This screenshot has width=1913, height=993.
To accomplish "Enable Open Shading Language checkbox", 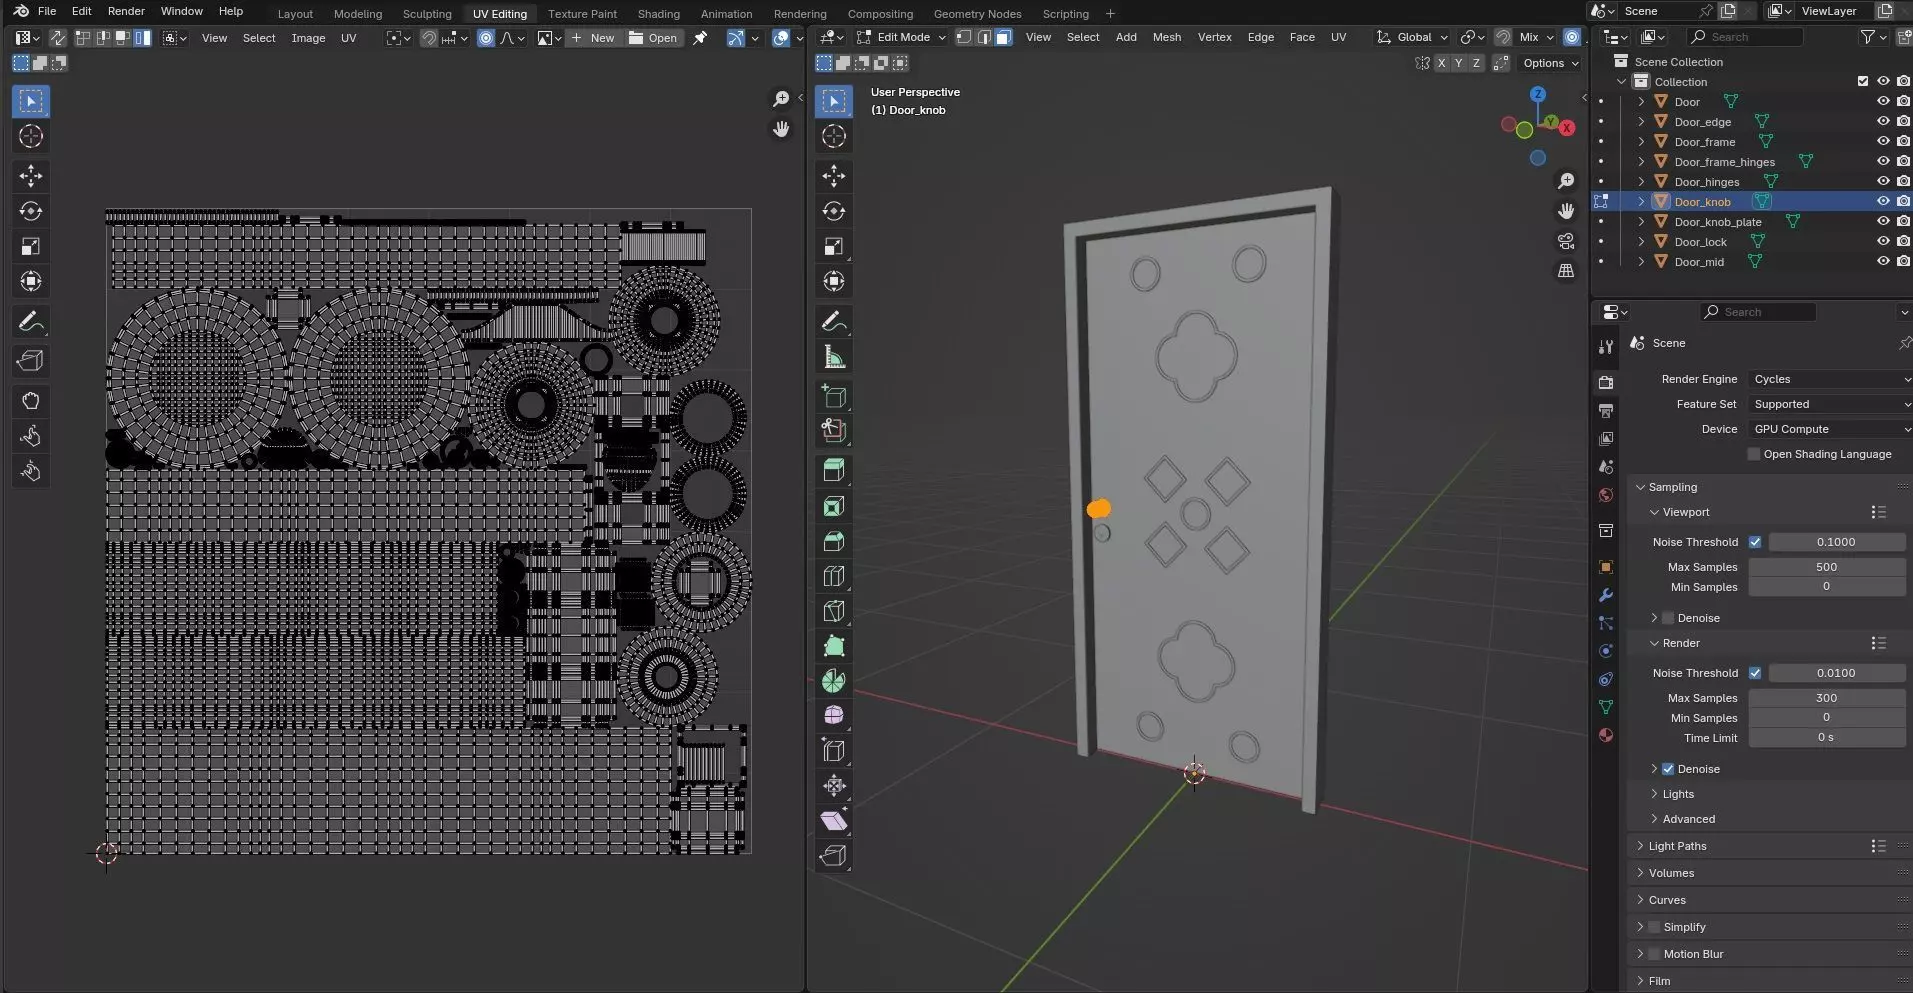I will point(1754,454).
